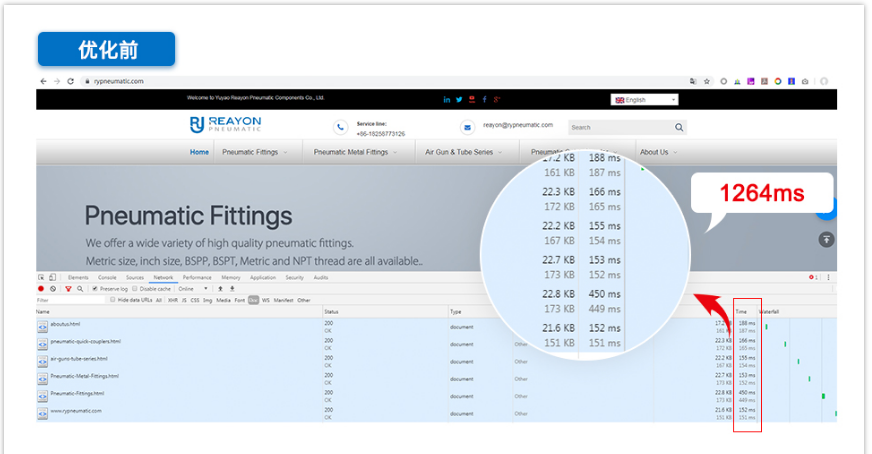This screenshot has height=454, width=872.
Task: Expand the Pneumatic Fittings nav menu
Action: click(x=255, y=152)
